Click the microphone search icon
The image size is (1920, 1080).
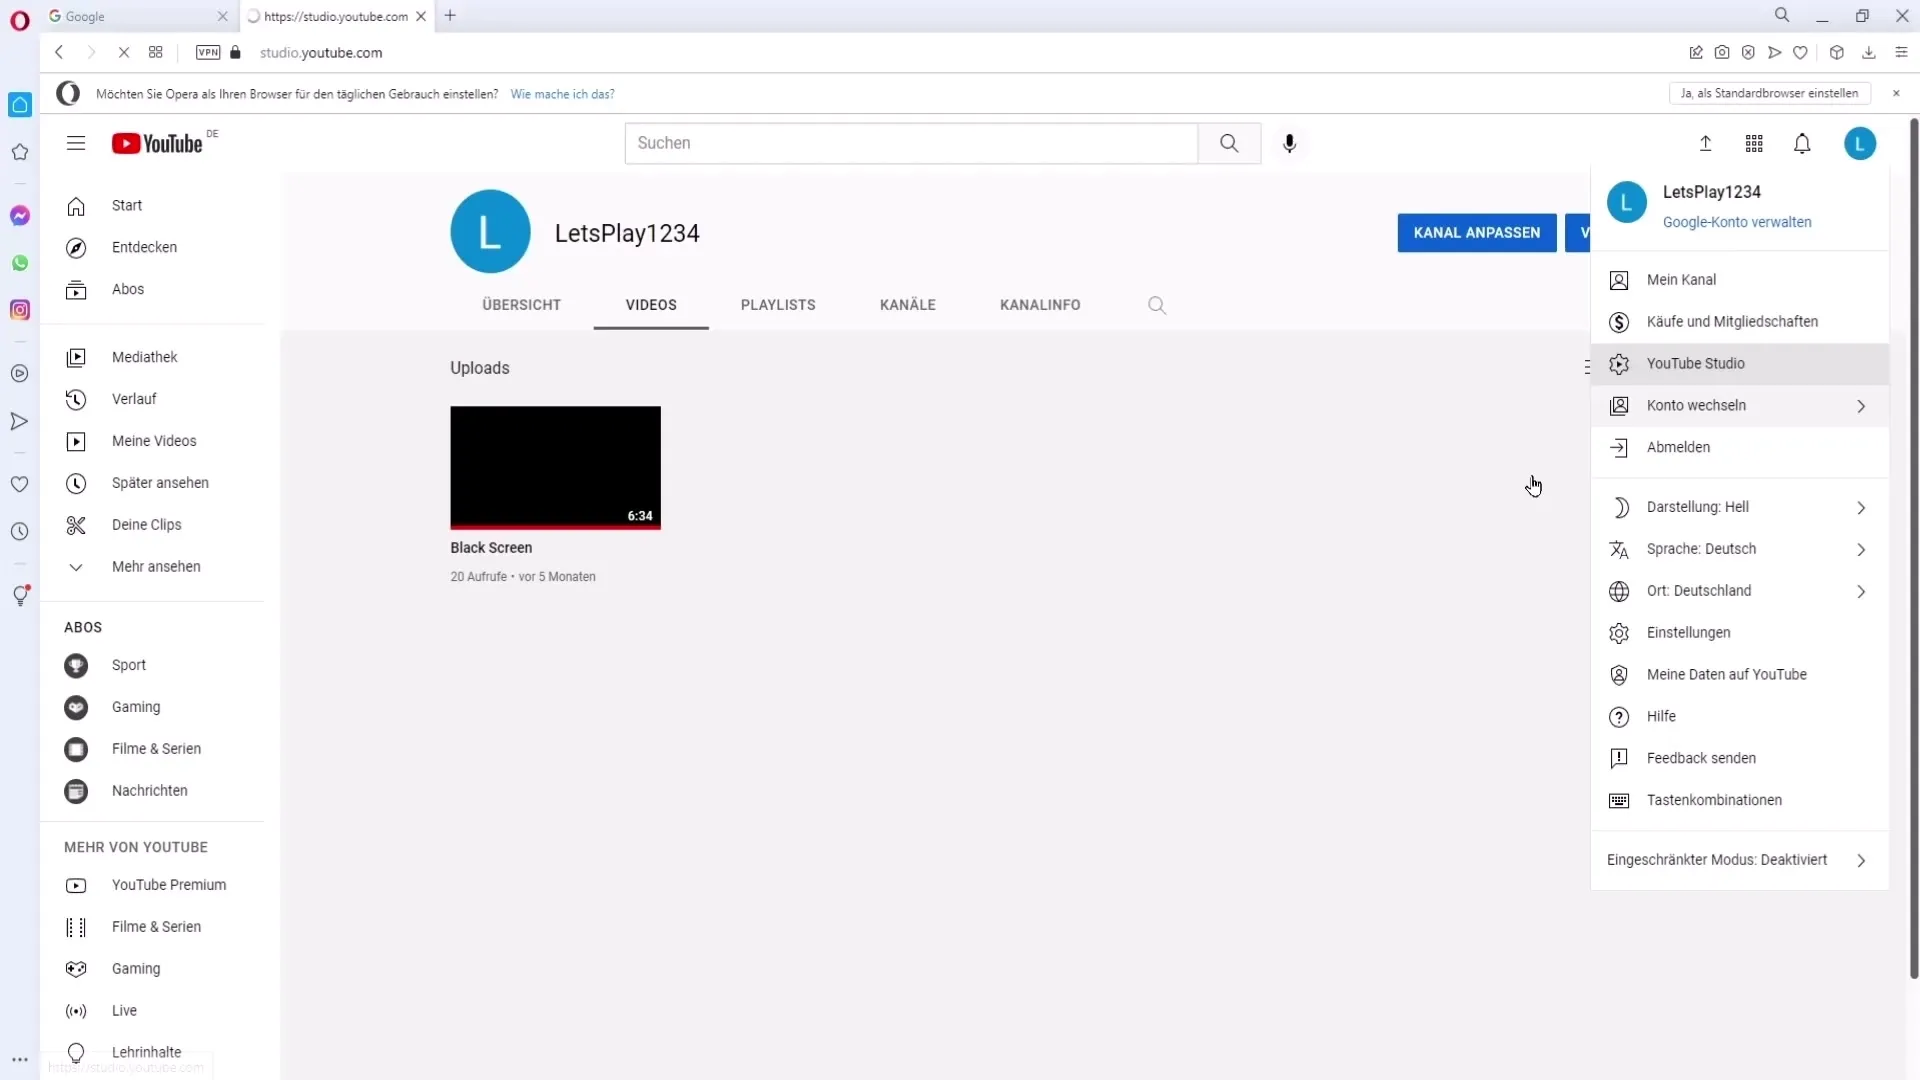pyautogui.click(x=1291, y=142)
